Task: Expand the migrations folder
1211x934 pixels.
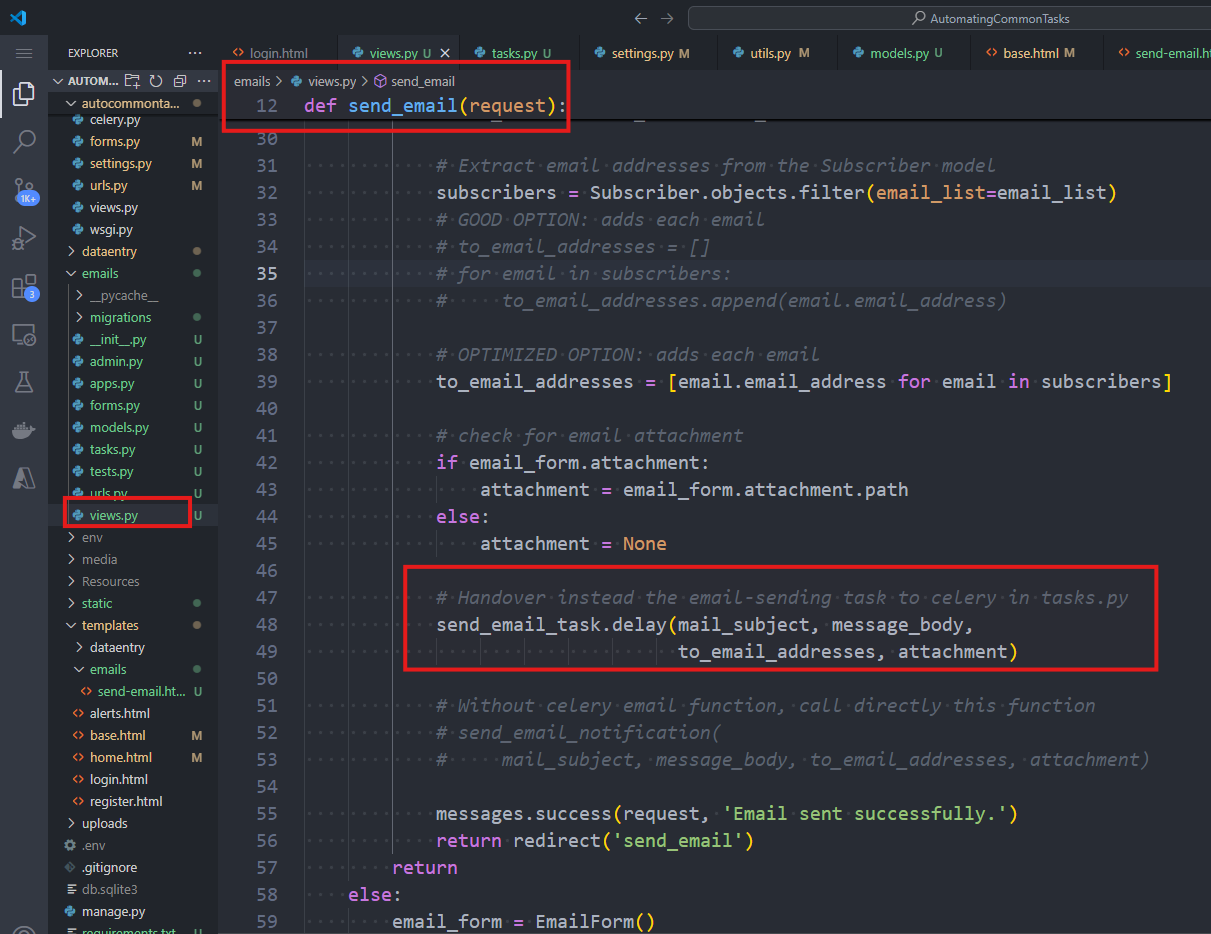Action: pyautogui.click(x=133, y=317)
